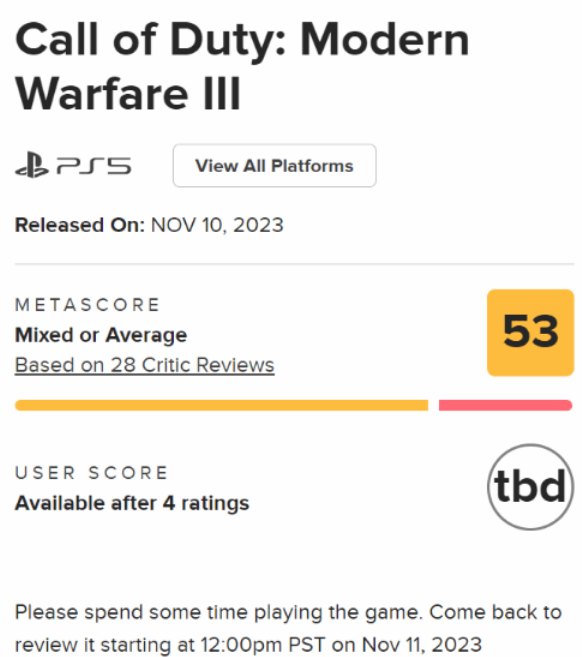The width and height of the screenshot is (582, 657).
Task: Click the USER SCORE heading label
Action: pyautogui.click(x=91, y=473)
